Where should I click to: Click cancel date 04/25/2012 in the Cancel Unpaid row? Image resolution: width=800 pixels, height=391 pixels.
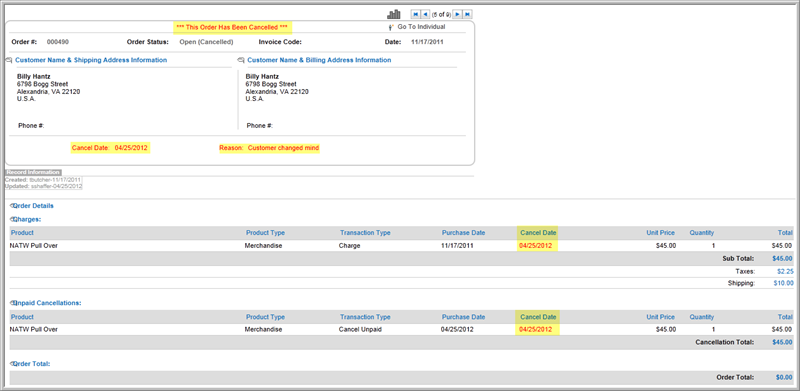point(536,330)
